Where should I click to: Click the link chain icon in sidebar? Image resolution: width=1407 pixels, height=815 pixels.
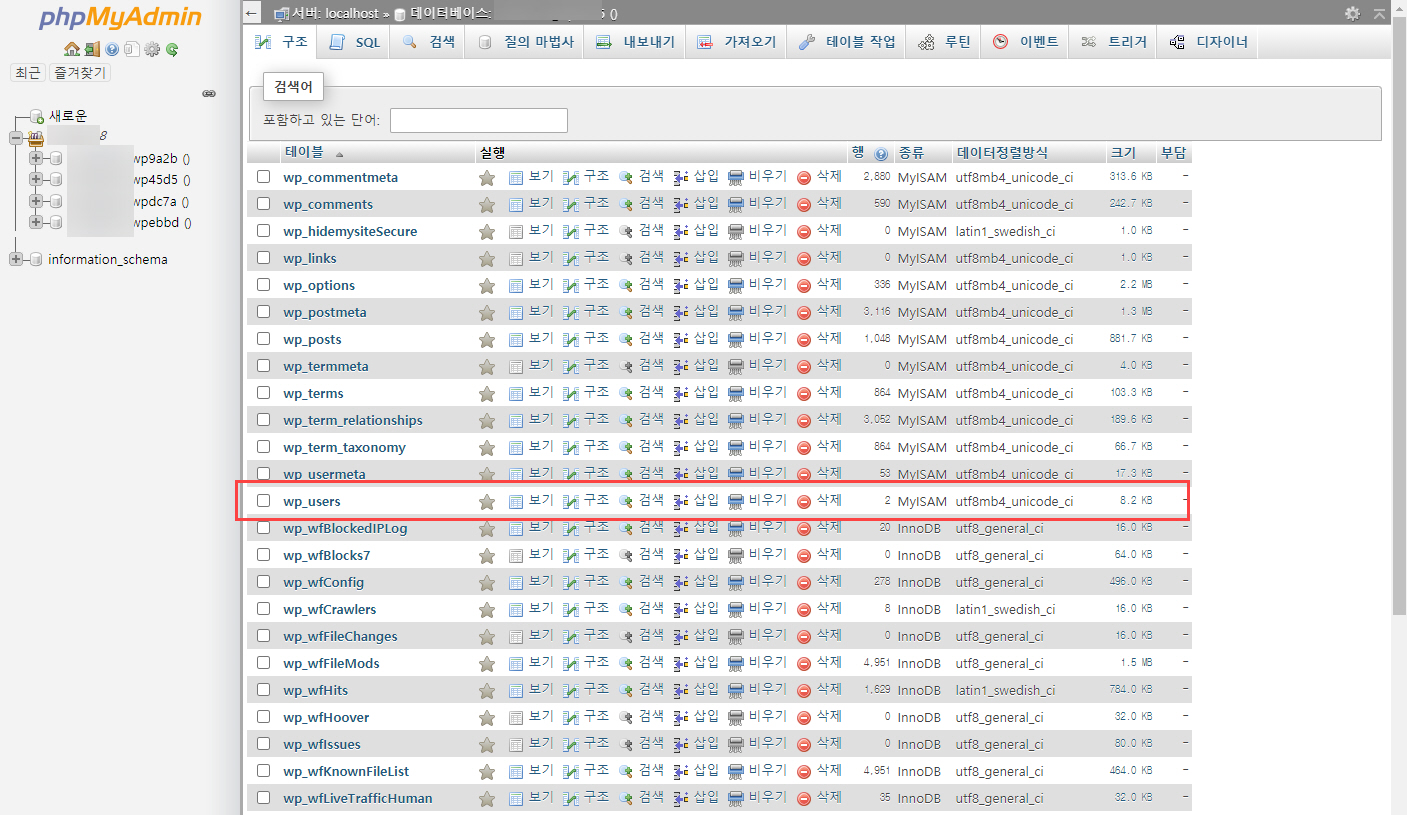click(x=209, y=93)
